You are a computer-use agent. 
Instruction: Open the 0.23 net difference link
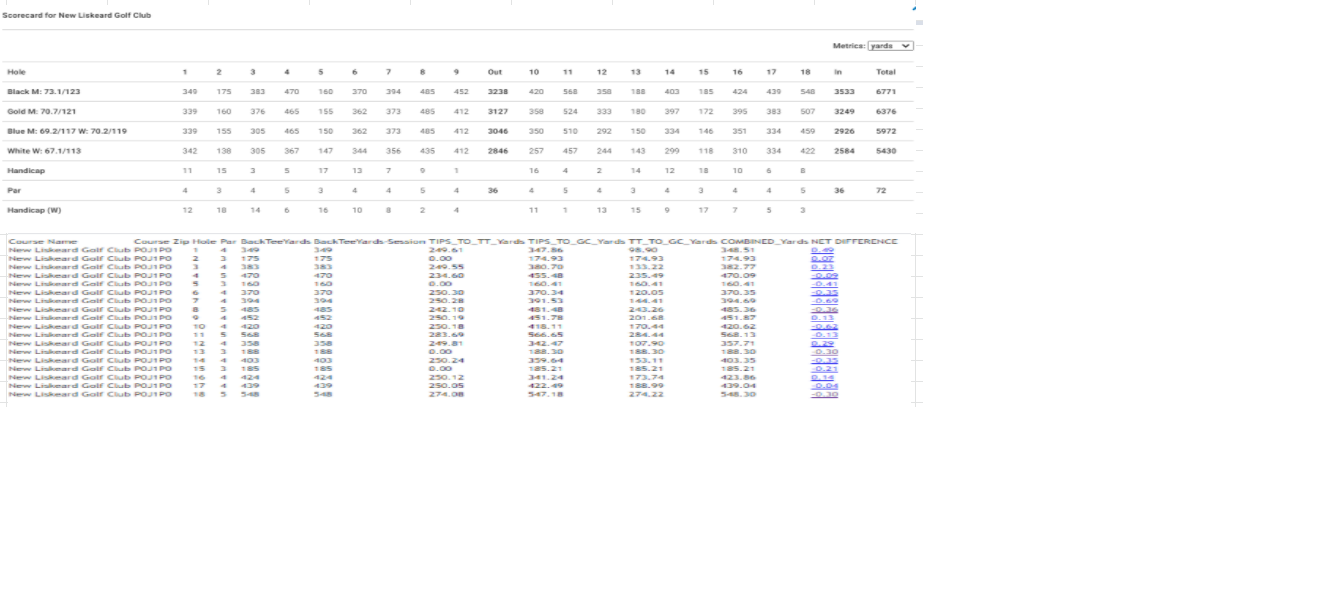coord(822,267)
